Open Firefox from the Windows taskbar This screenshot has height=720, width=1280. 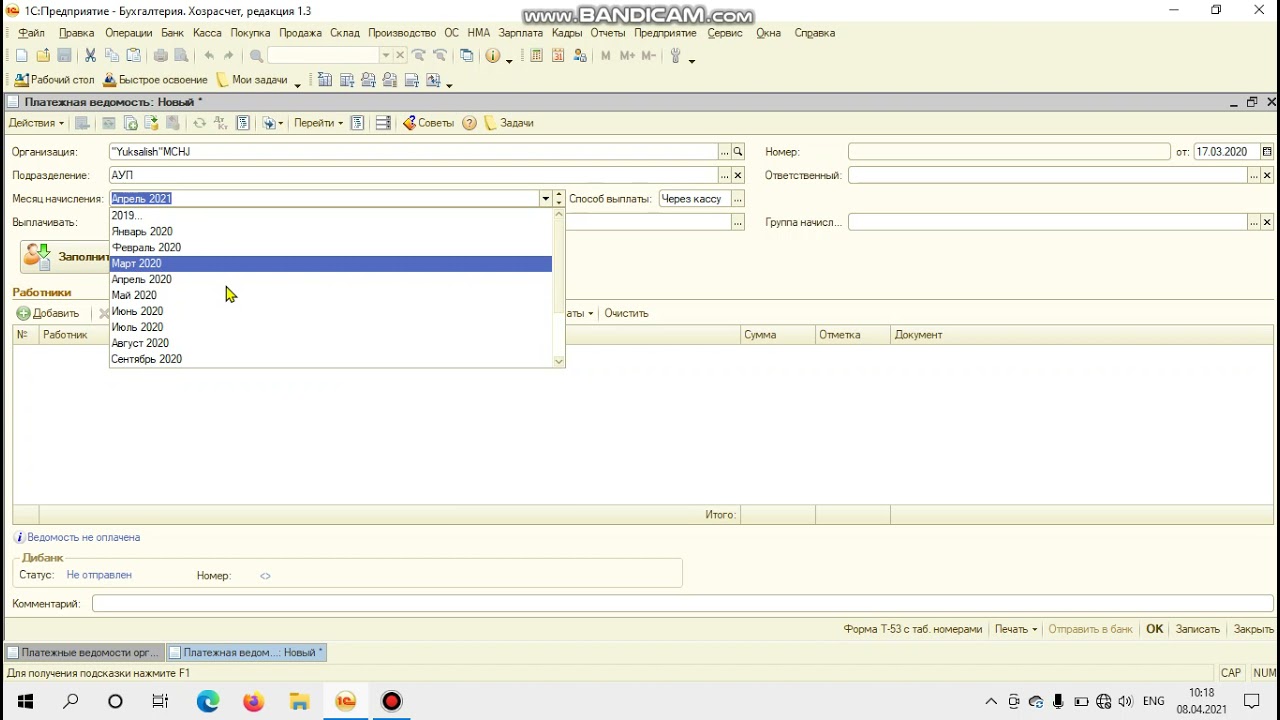[x=253, y=701]
